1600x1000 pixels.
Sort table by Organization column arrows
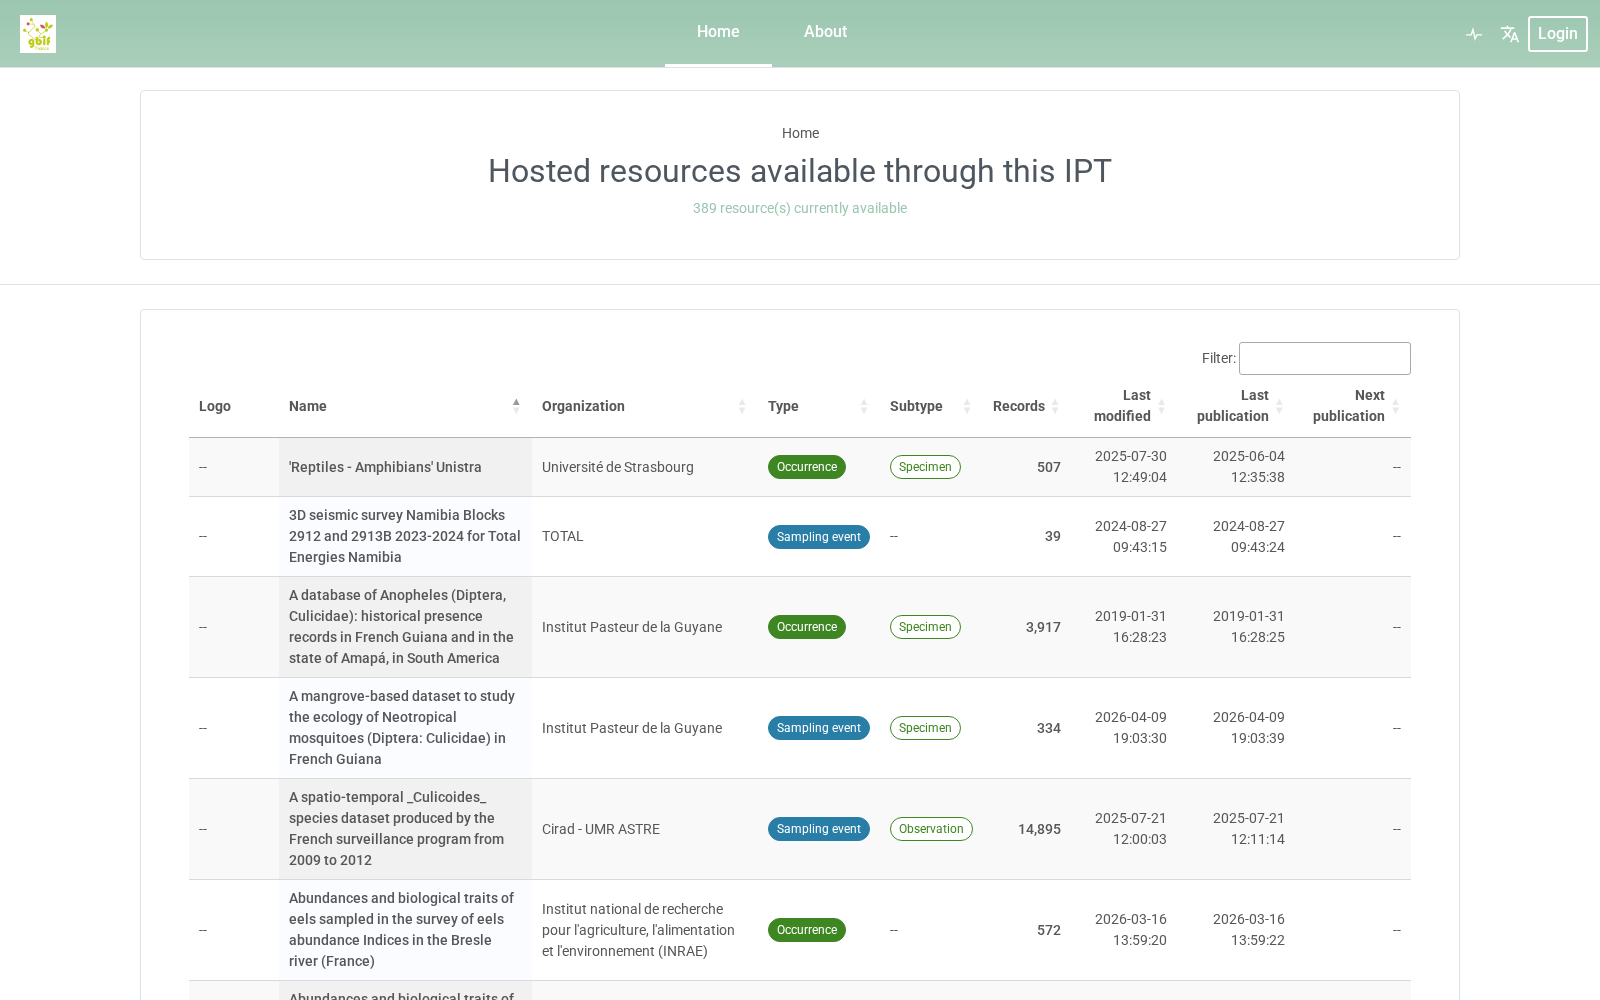click(x=742, y=406)
